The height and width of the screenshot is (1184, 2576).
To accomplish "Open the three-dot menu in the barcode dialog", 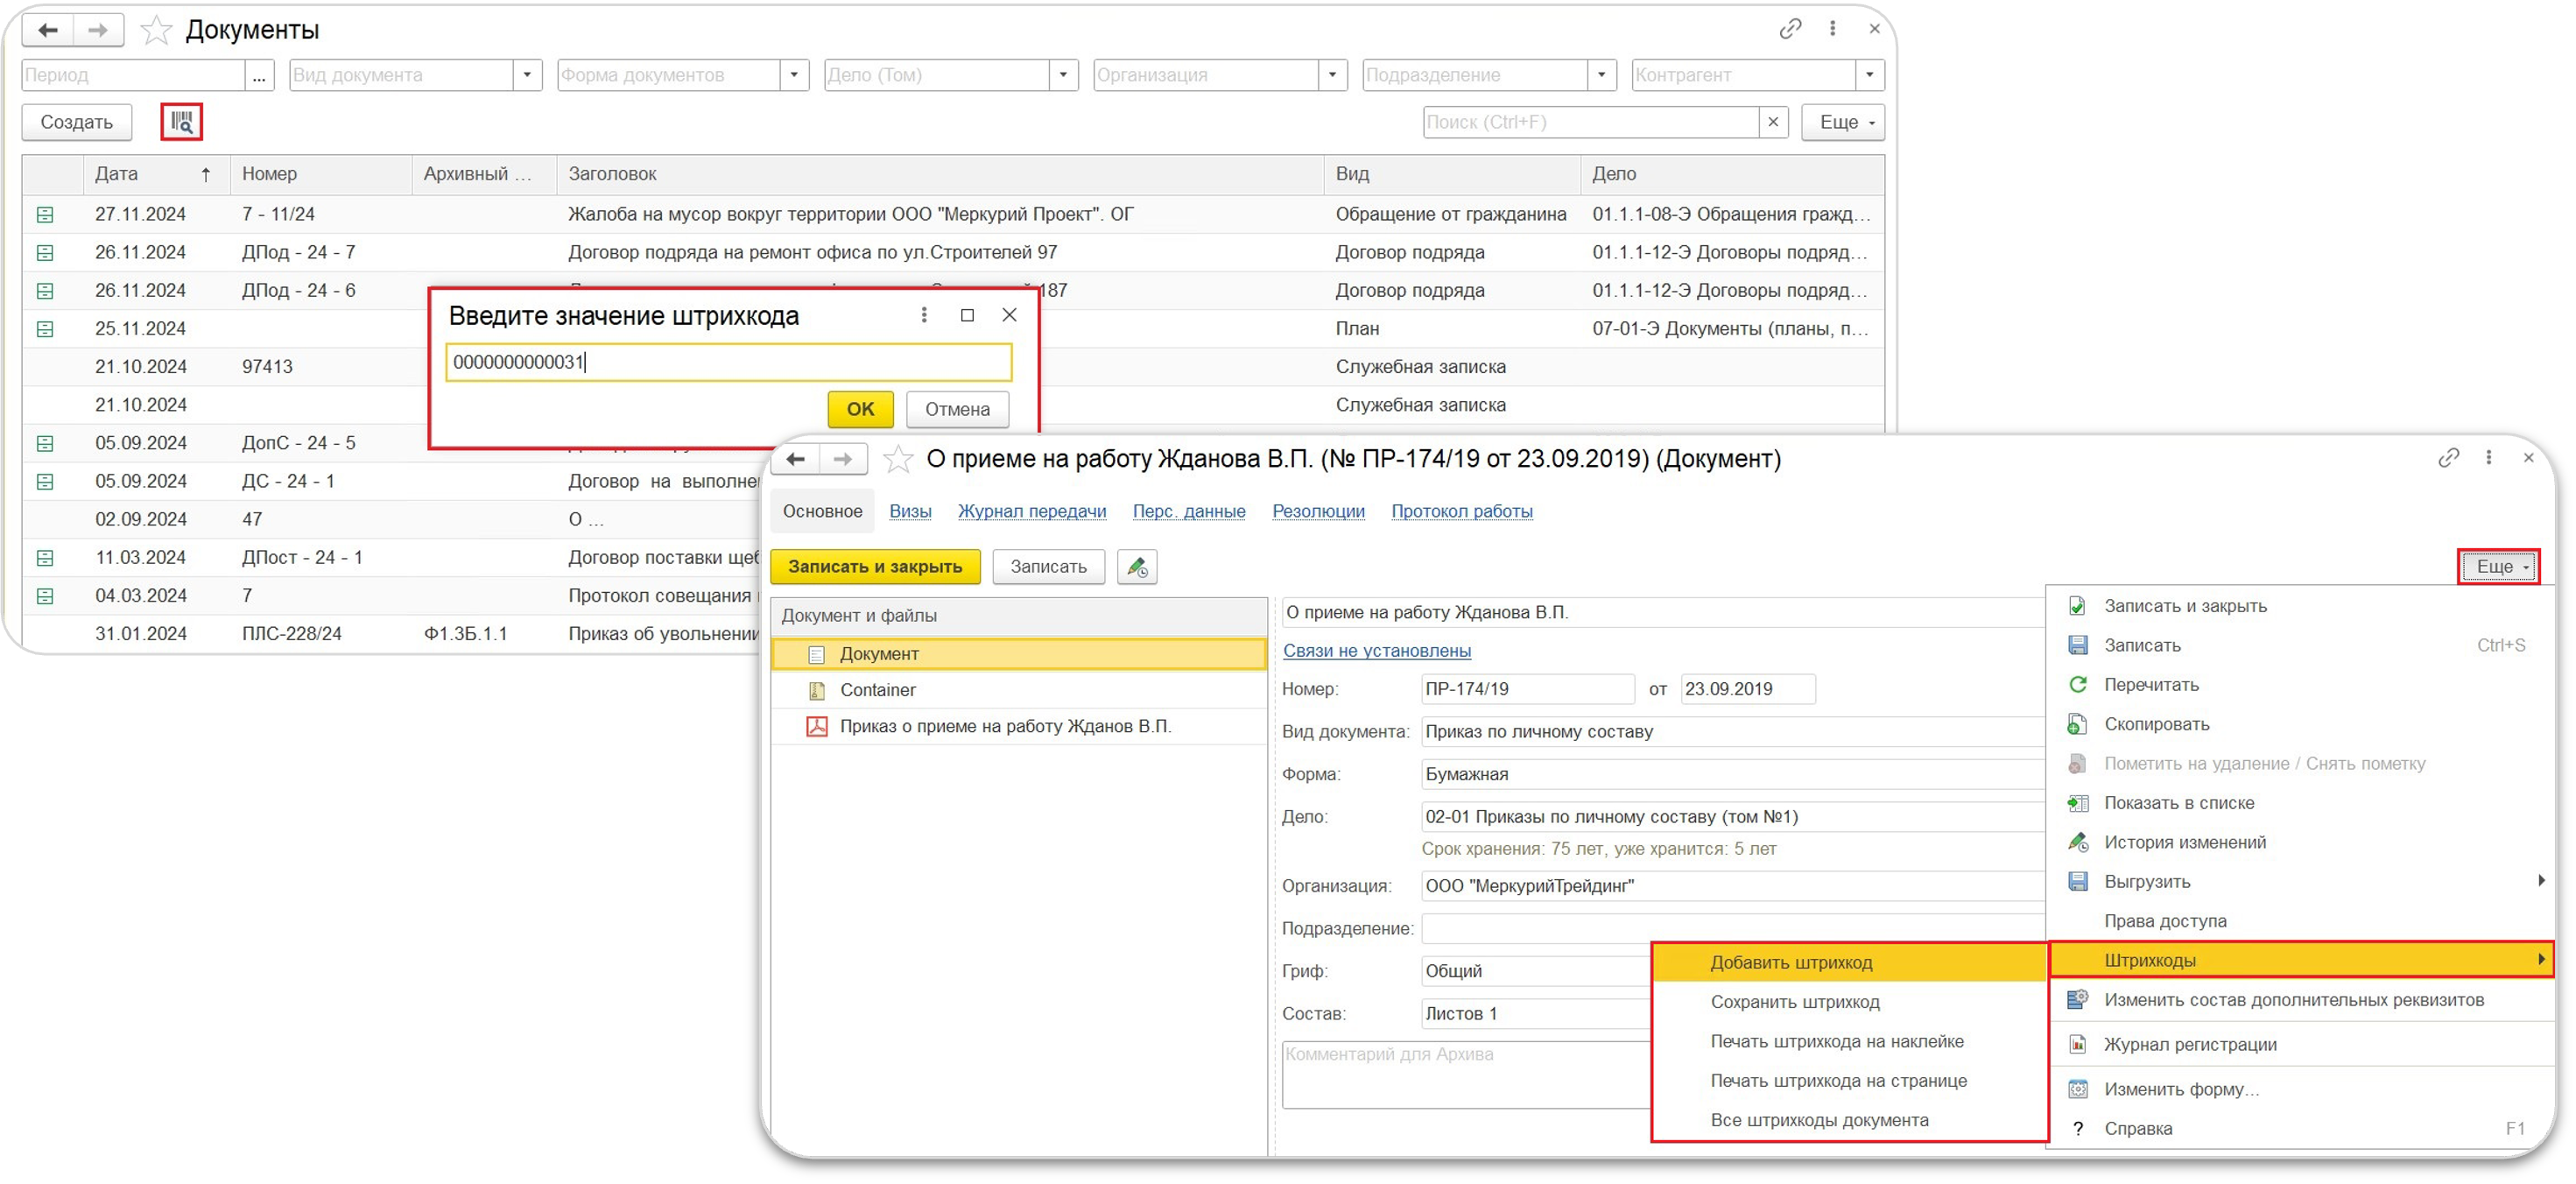I will 924,315.
